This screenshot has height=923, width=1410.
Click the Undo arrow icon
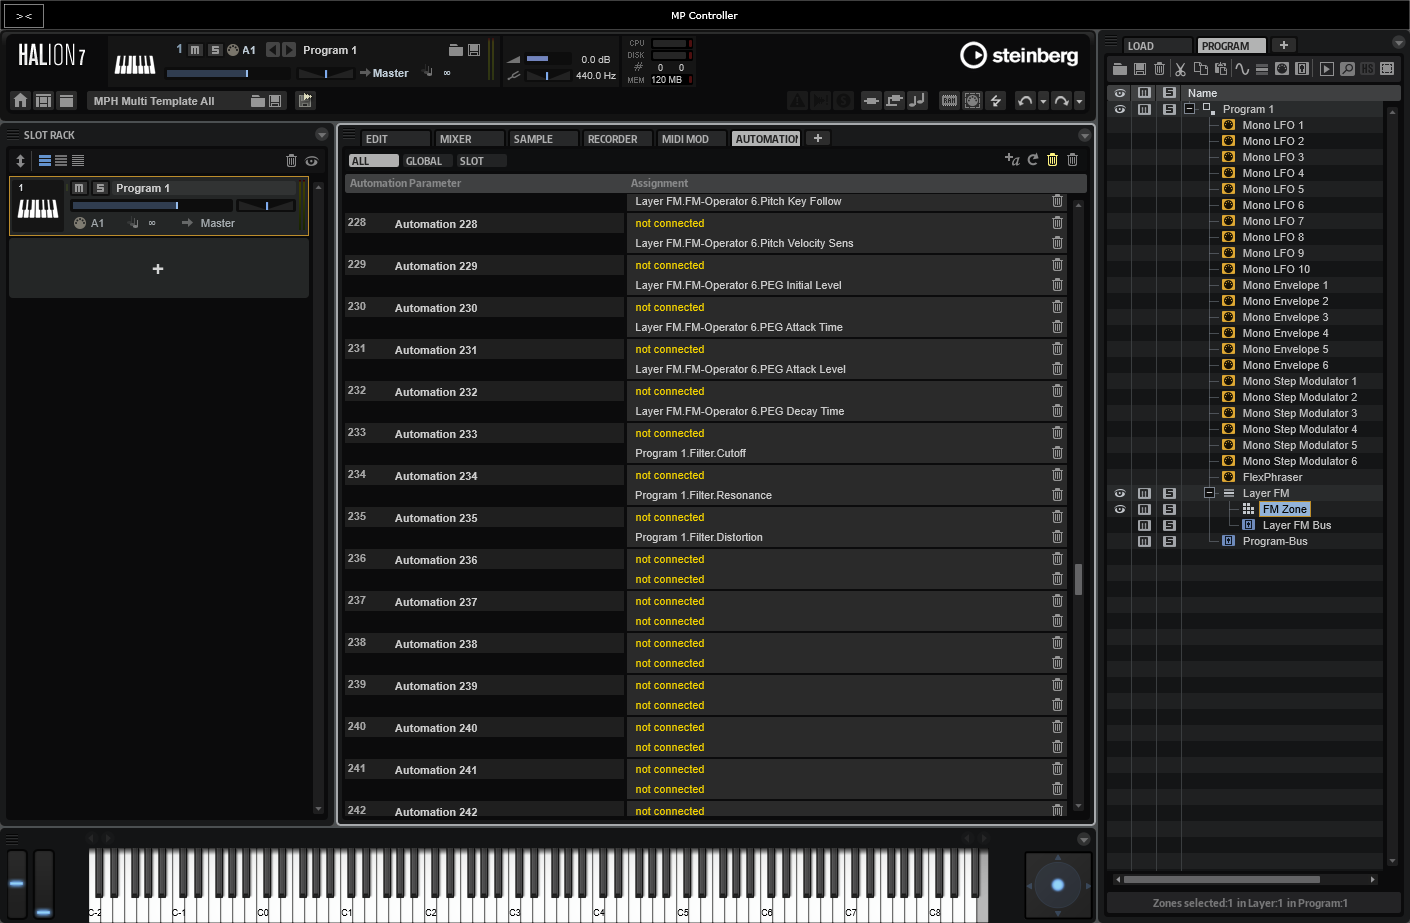pyautogui.click(x=1024, y=100)
